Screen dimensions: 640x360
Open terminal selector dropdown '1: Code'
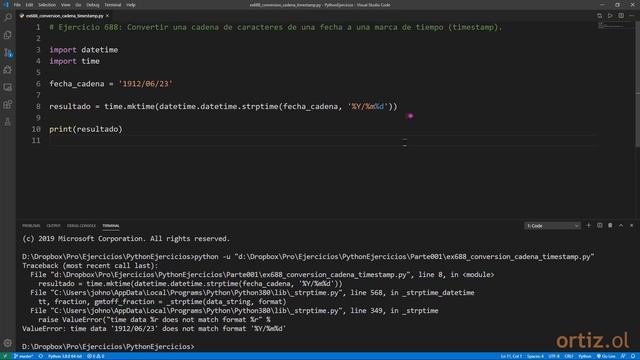552,226
